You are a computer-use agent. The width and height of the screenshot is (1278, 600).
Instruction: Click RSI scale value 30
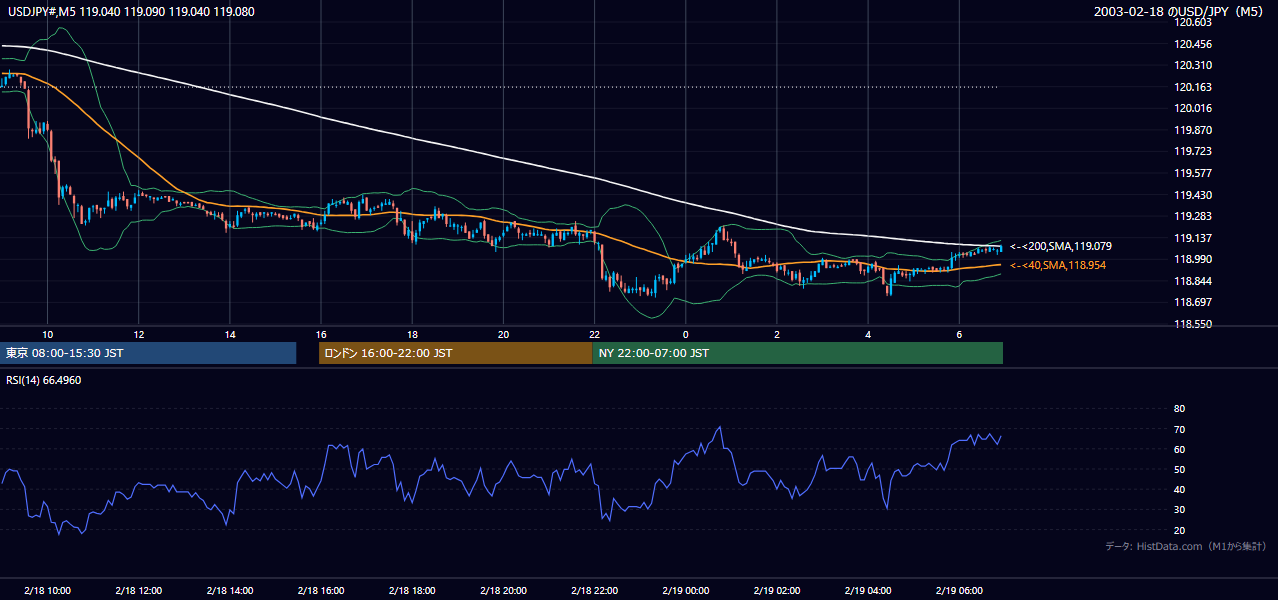tap(1179, 510)
